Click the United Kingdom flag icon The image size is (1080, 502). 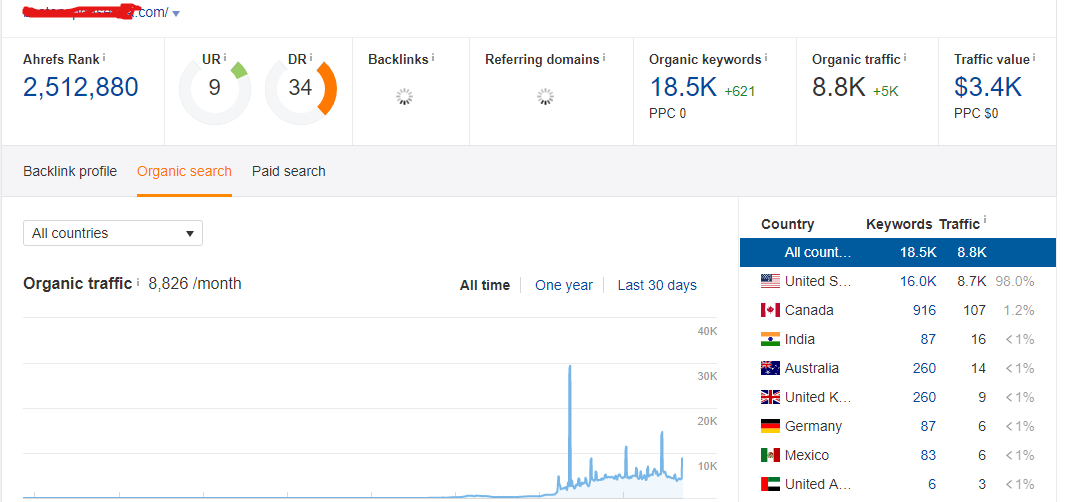[770, 397]
